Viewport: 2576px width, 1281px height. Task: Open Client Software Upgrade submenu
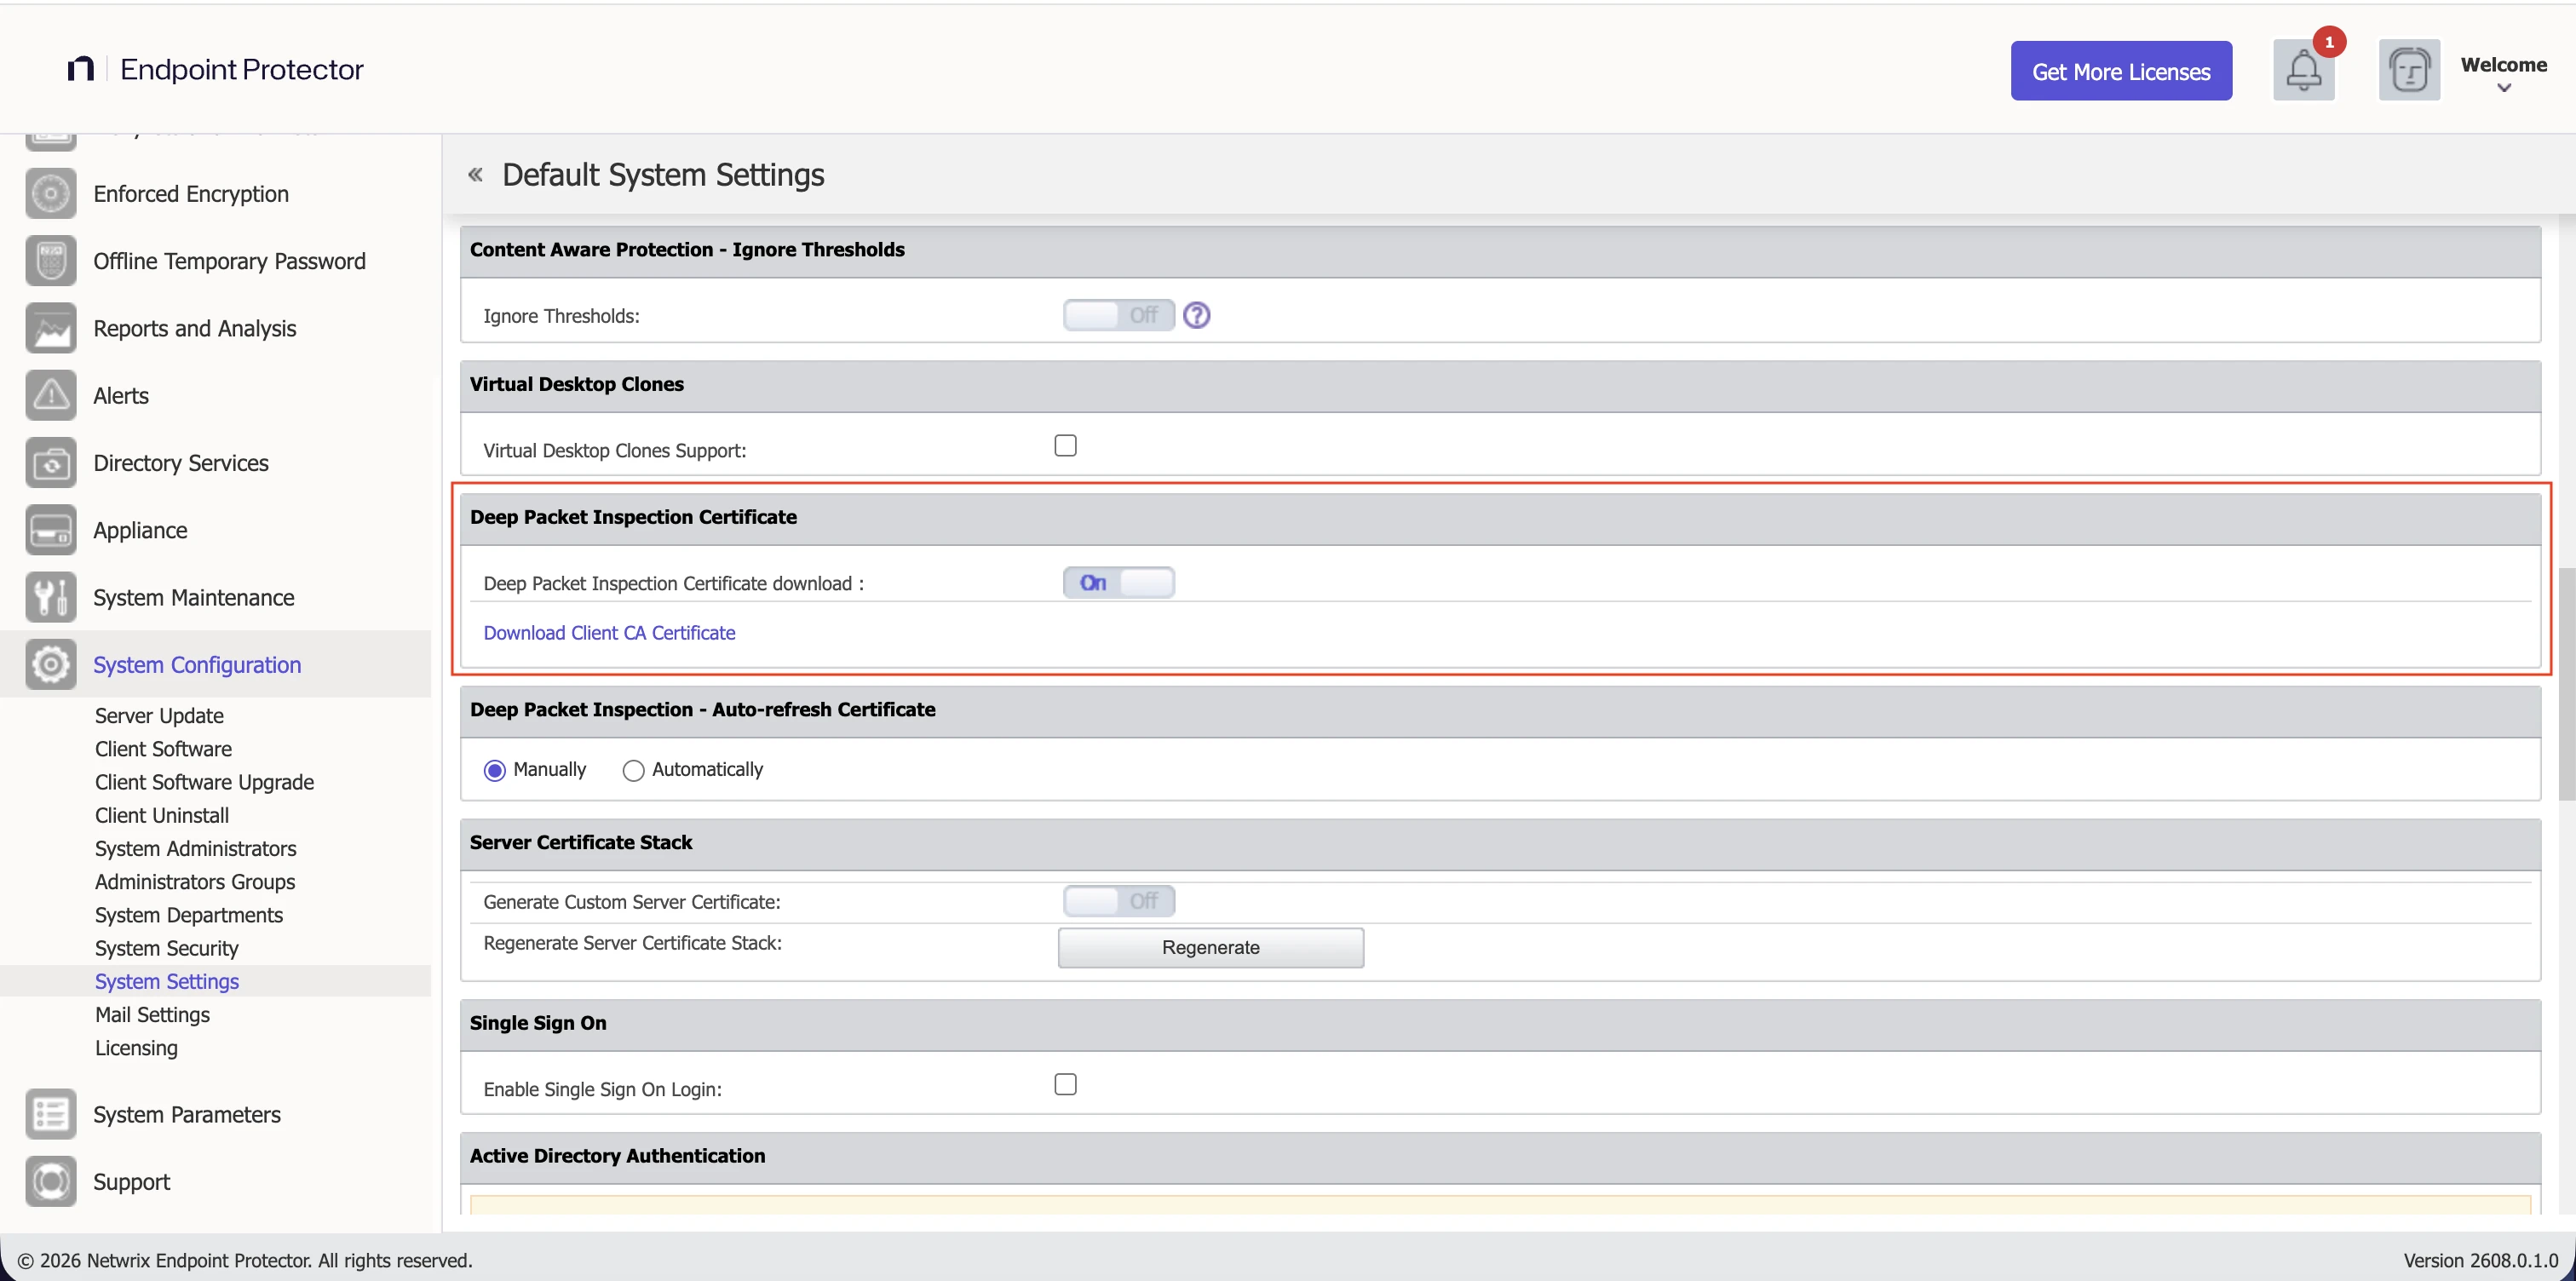click(x=204, y=782)
